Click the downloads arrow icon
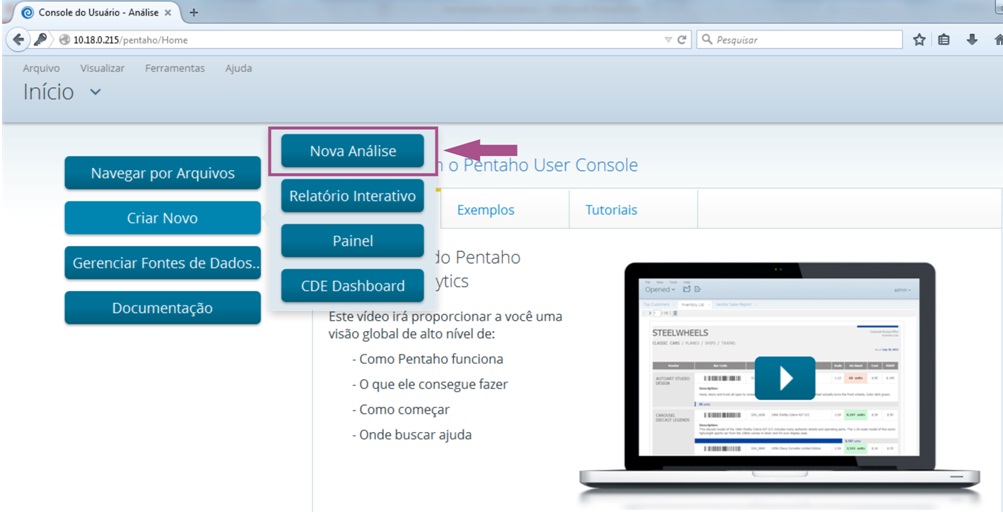1003x512 pixels. [x=972, y=40]
